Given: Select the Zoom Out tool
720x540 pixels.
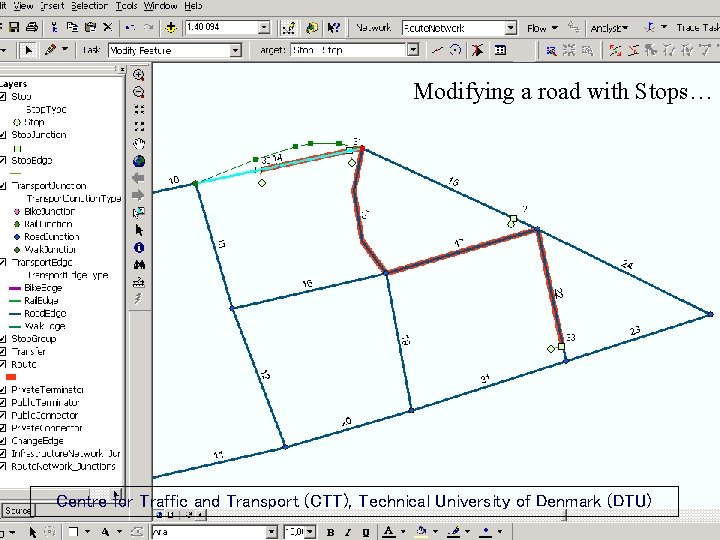Looking at the screenshot, I should pyautogui.click(x=139, y=92).
